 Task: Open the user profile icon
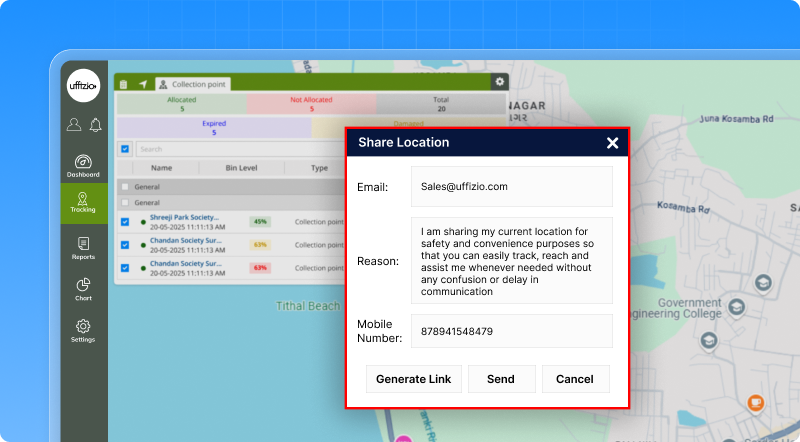point(74,125)
